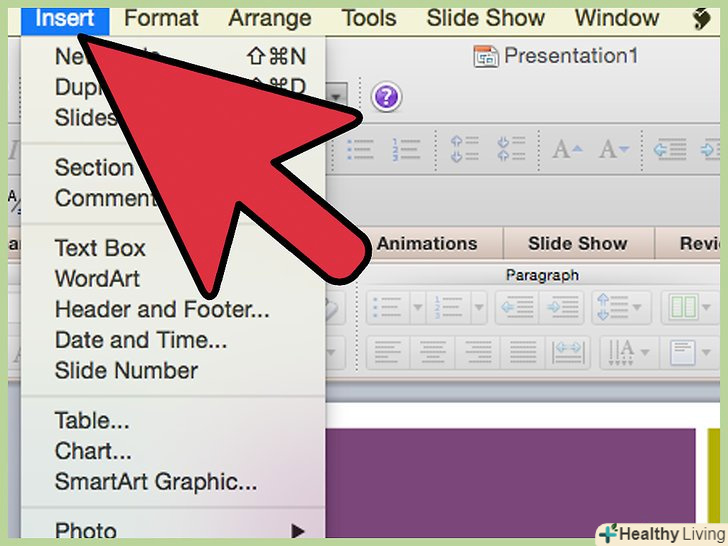Open the Arrange menu
The image size is (728, 546).
click(270, 19)
